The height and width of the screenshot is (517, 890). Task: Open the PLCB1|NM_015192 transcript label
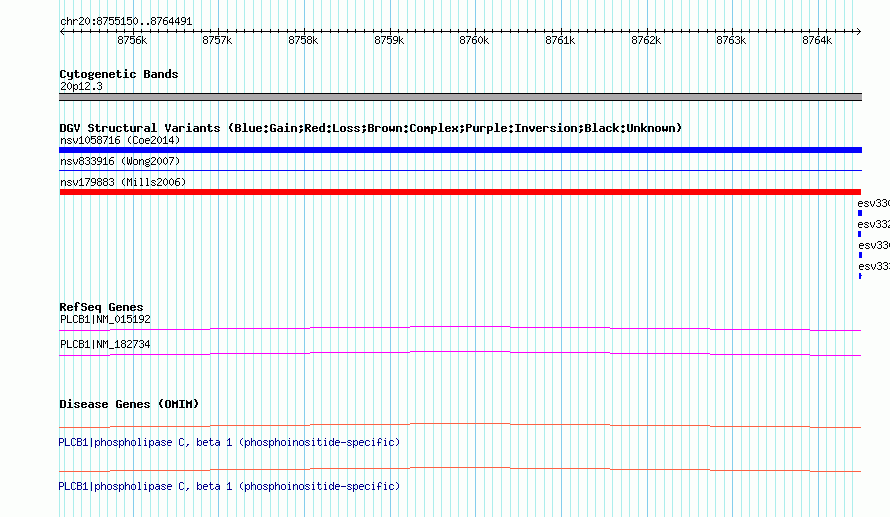[x=105, y=320]
